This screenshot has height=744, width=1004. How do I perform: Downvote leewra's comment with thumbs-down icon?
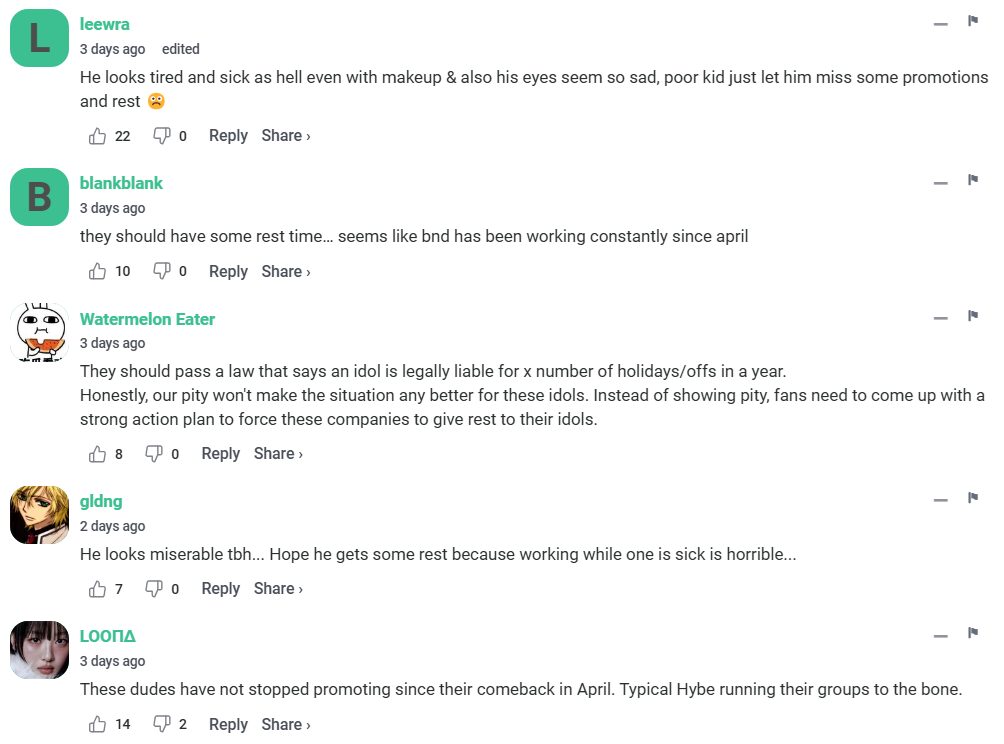[161, 136]
